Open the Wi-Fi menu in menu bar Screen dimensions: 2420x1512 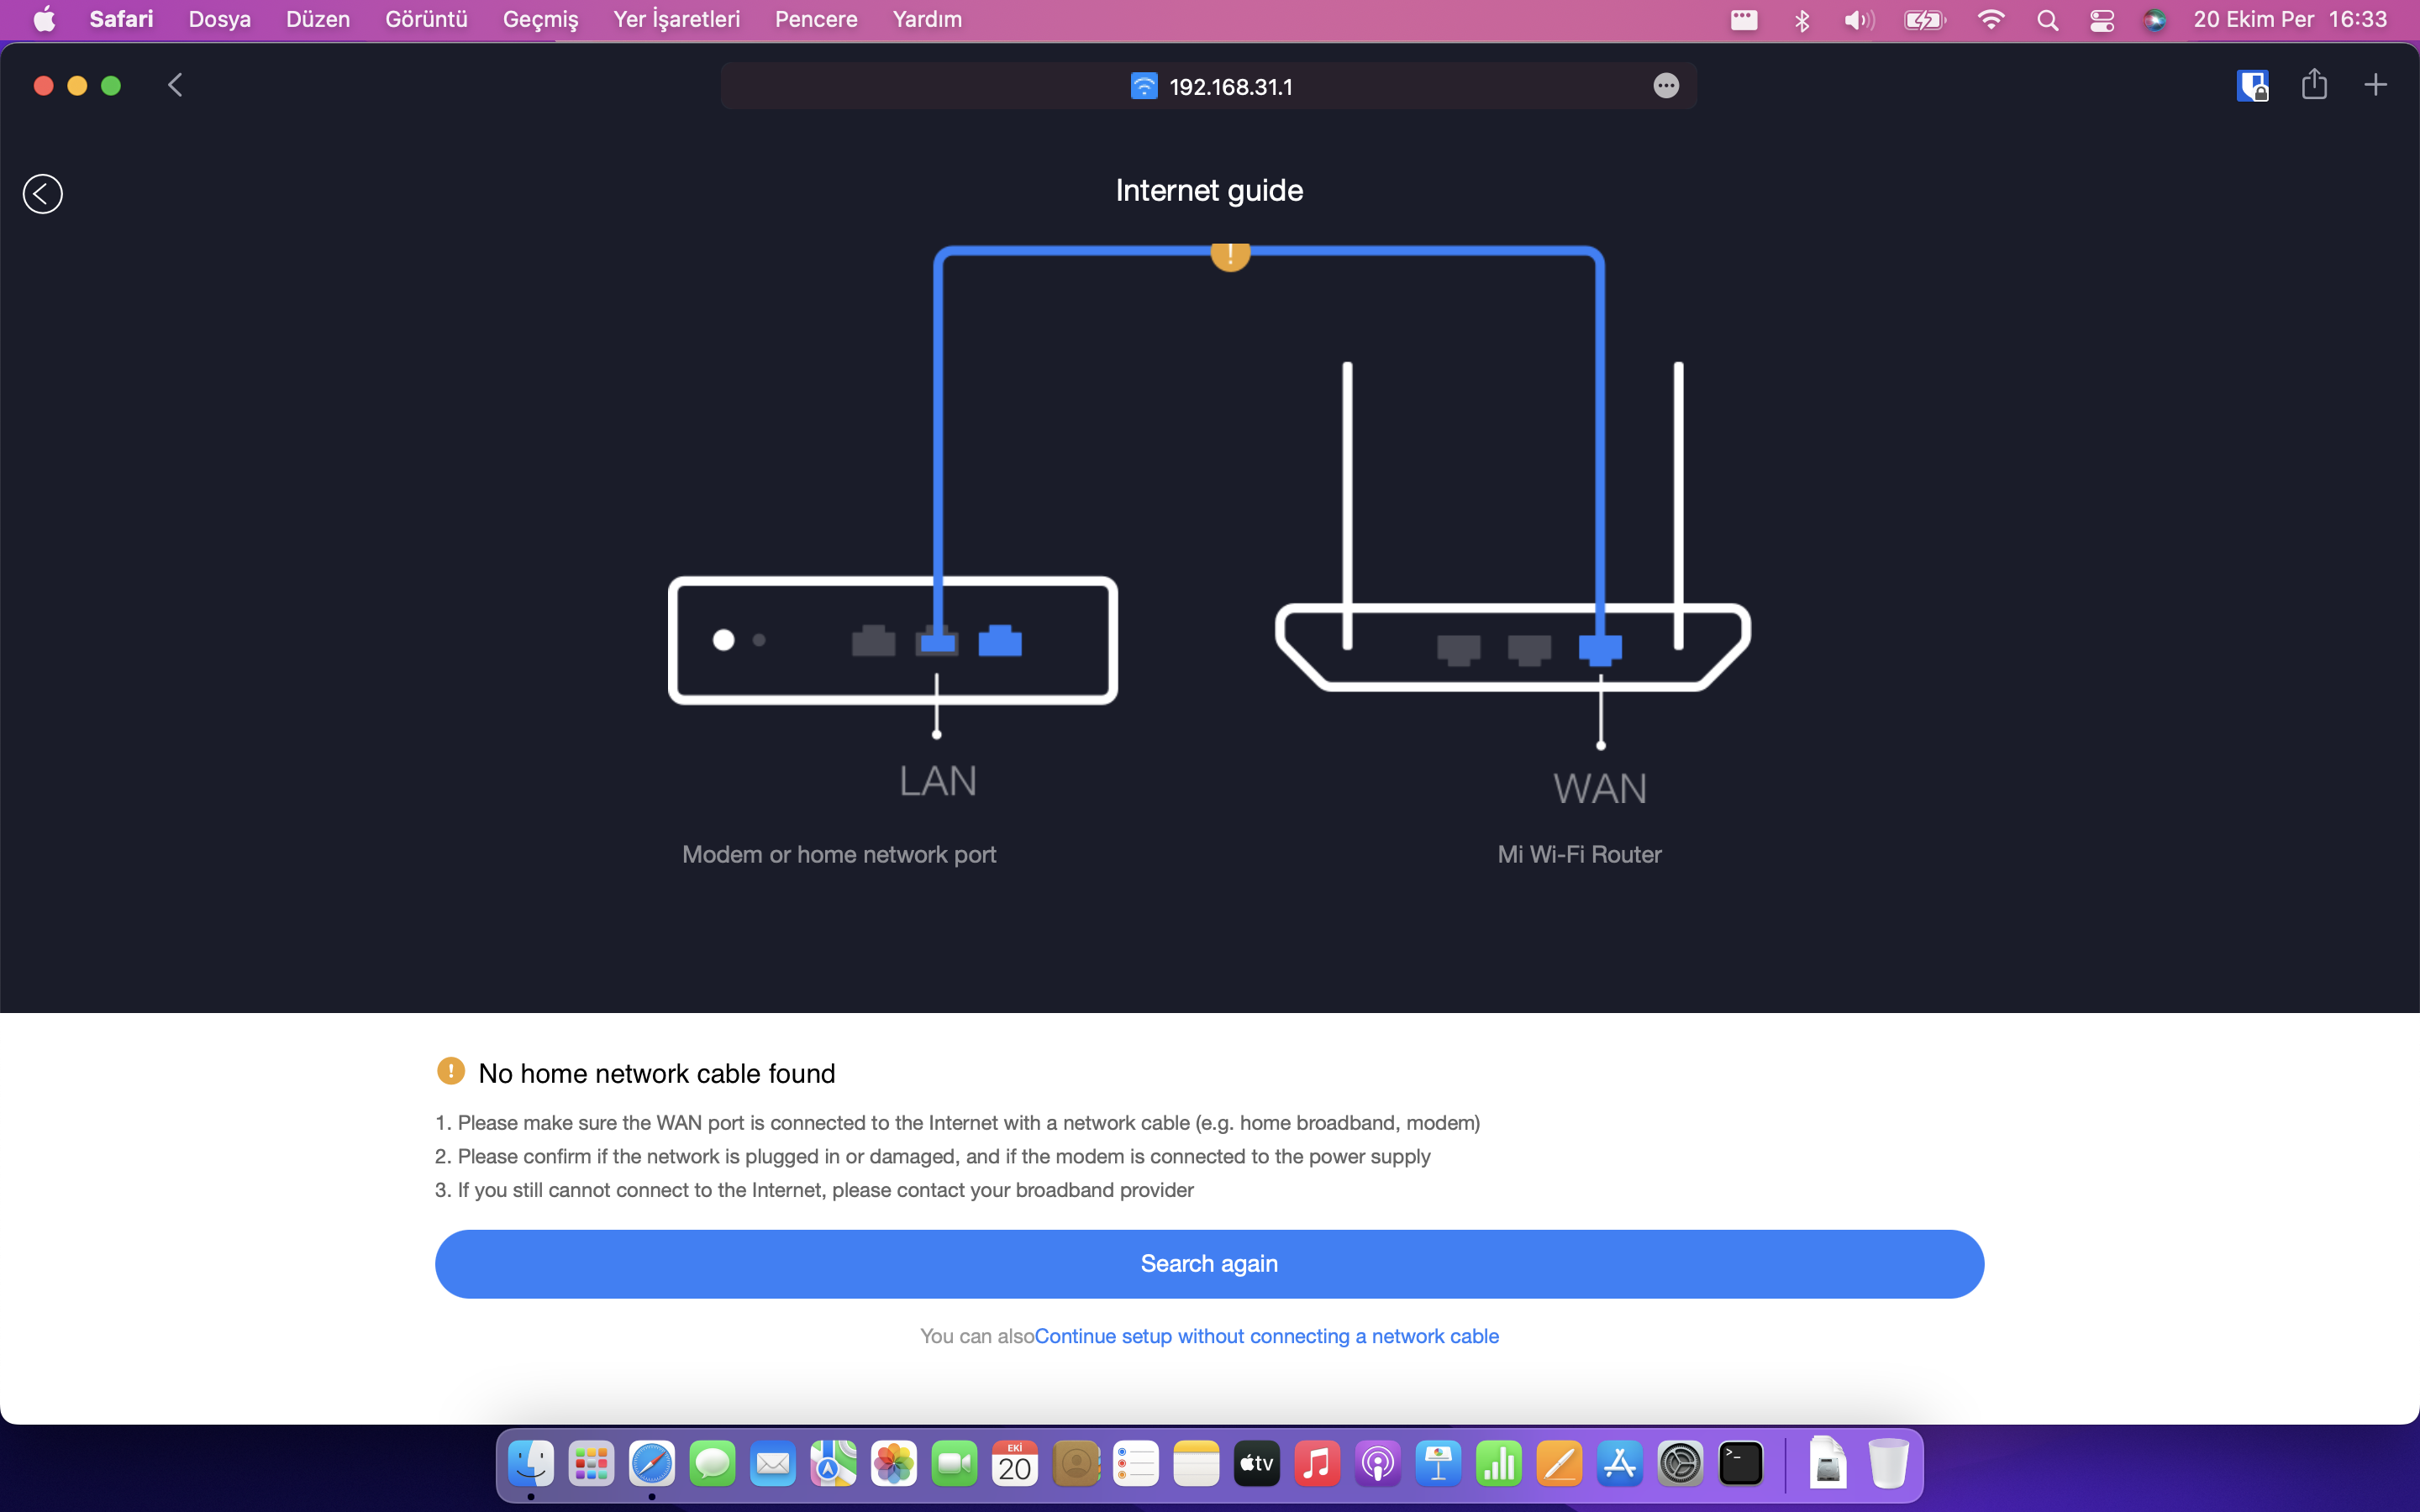click(1991, 20)
